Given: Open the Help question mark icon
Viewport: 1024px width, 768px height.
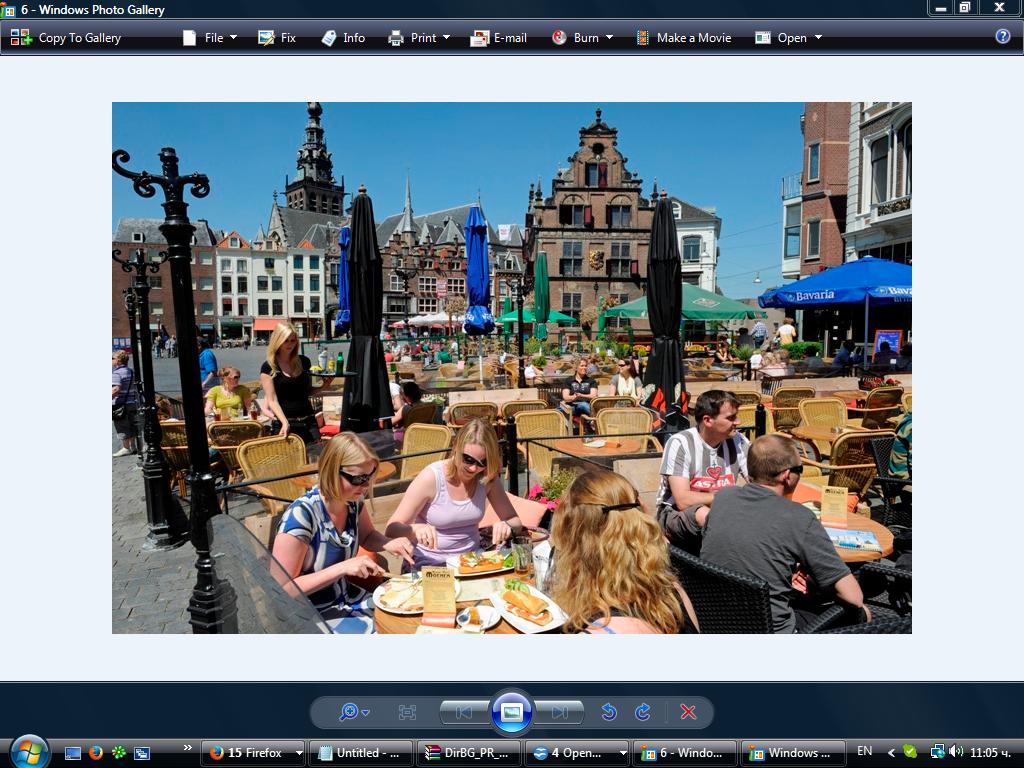Looking at the screenshot, I should tap(1002, 37).
